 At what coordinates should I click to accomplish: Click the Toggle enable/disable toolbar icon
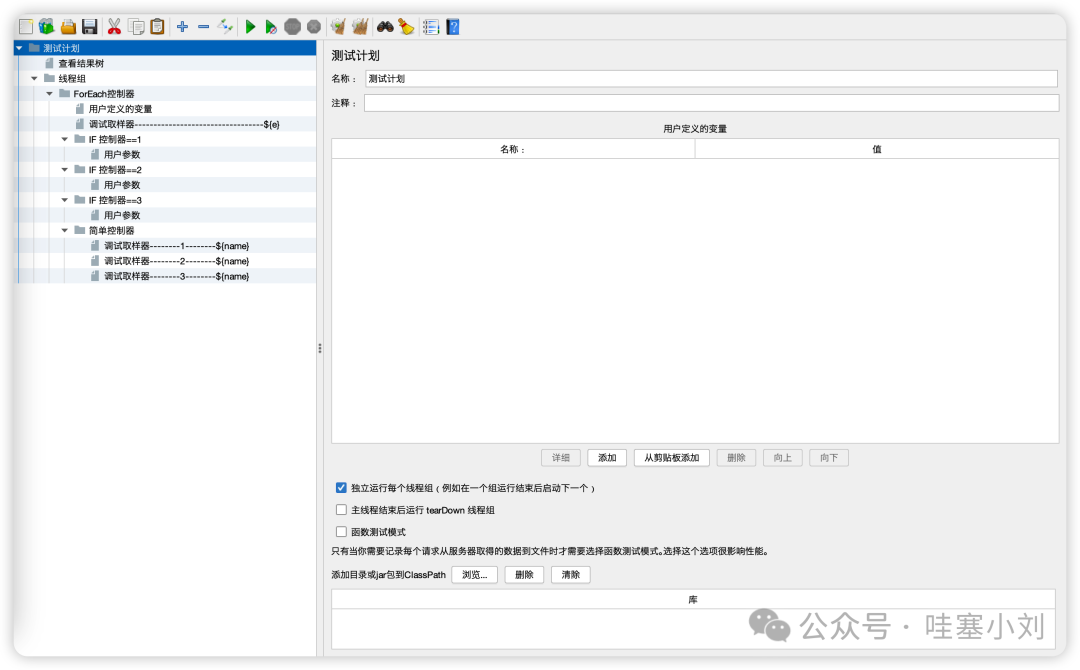pos(225,27)
